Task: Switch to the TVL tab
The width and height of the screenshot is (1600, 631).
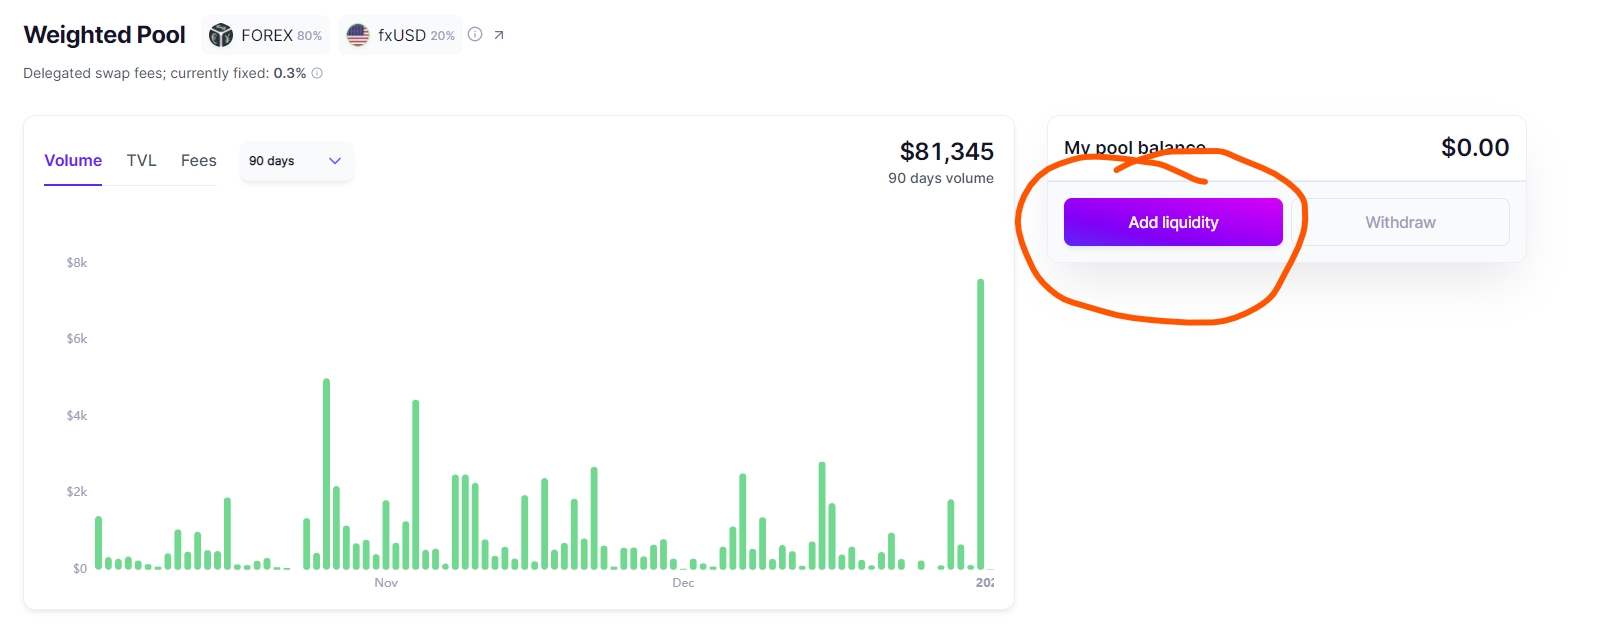Action: coord(141,161)
